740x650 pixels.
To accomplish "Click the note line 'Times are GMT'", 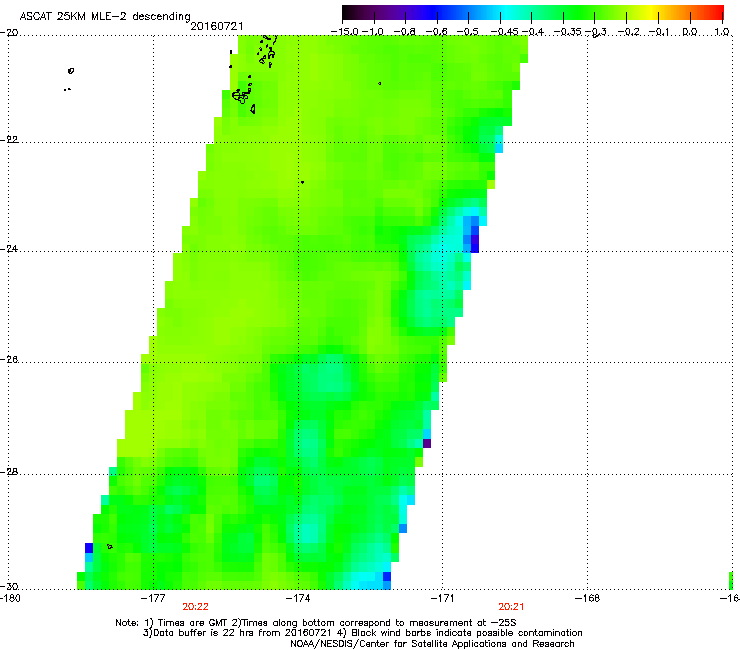I will 193,623.
